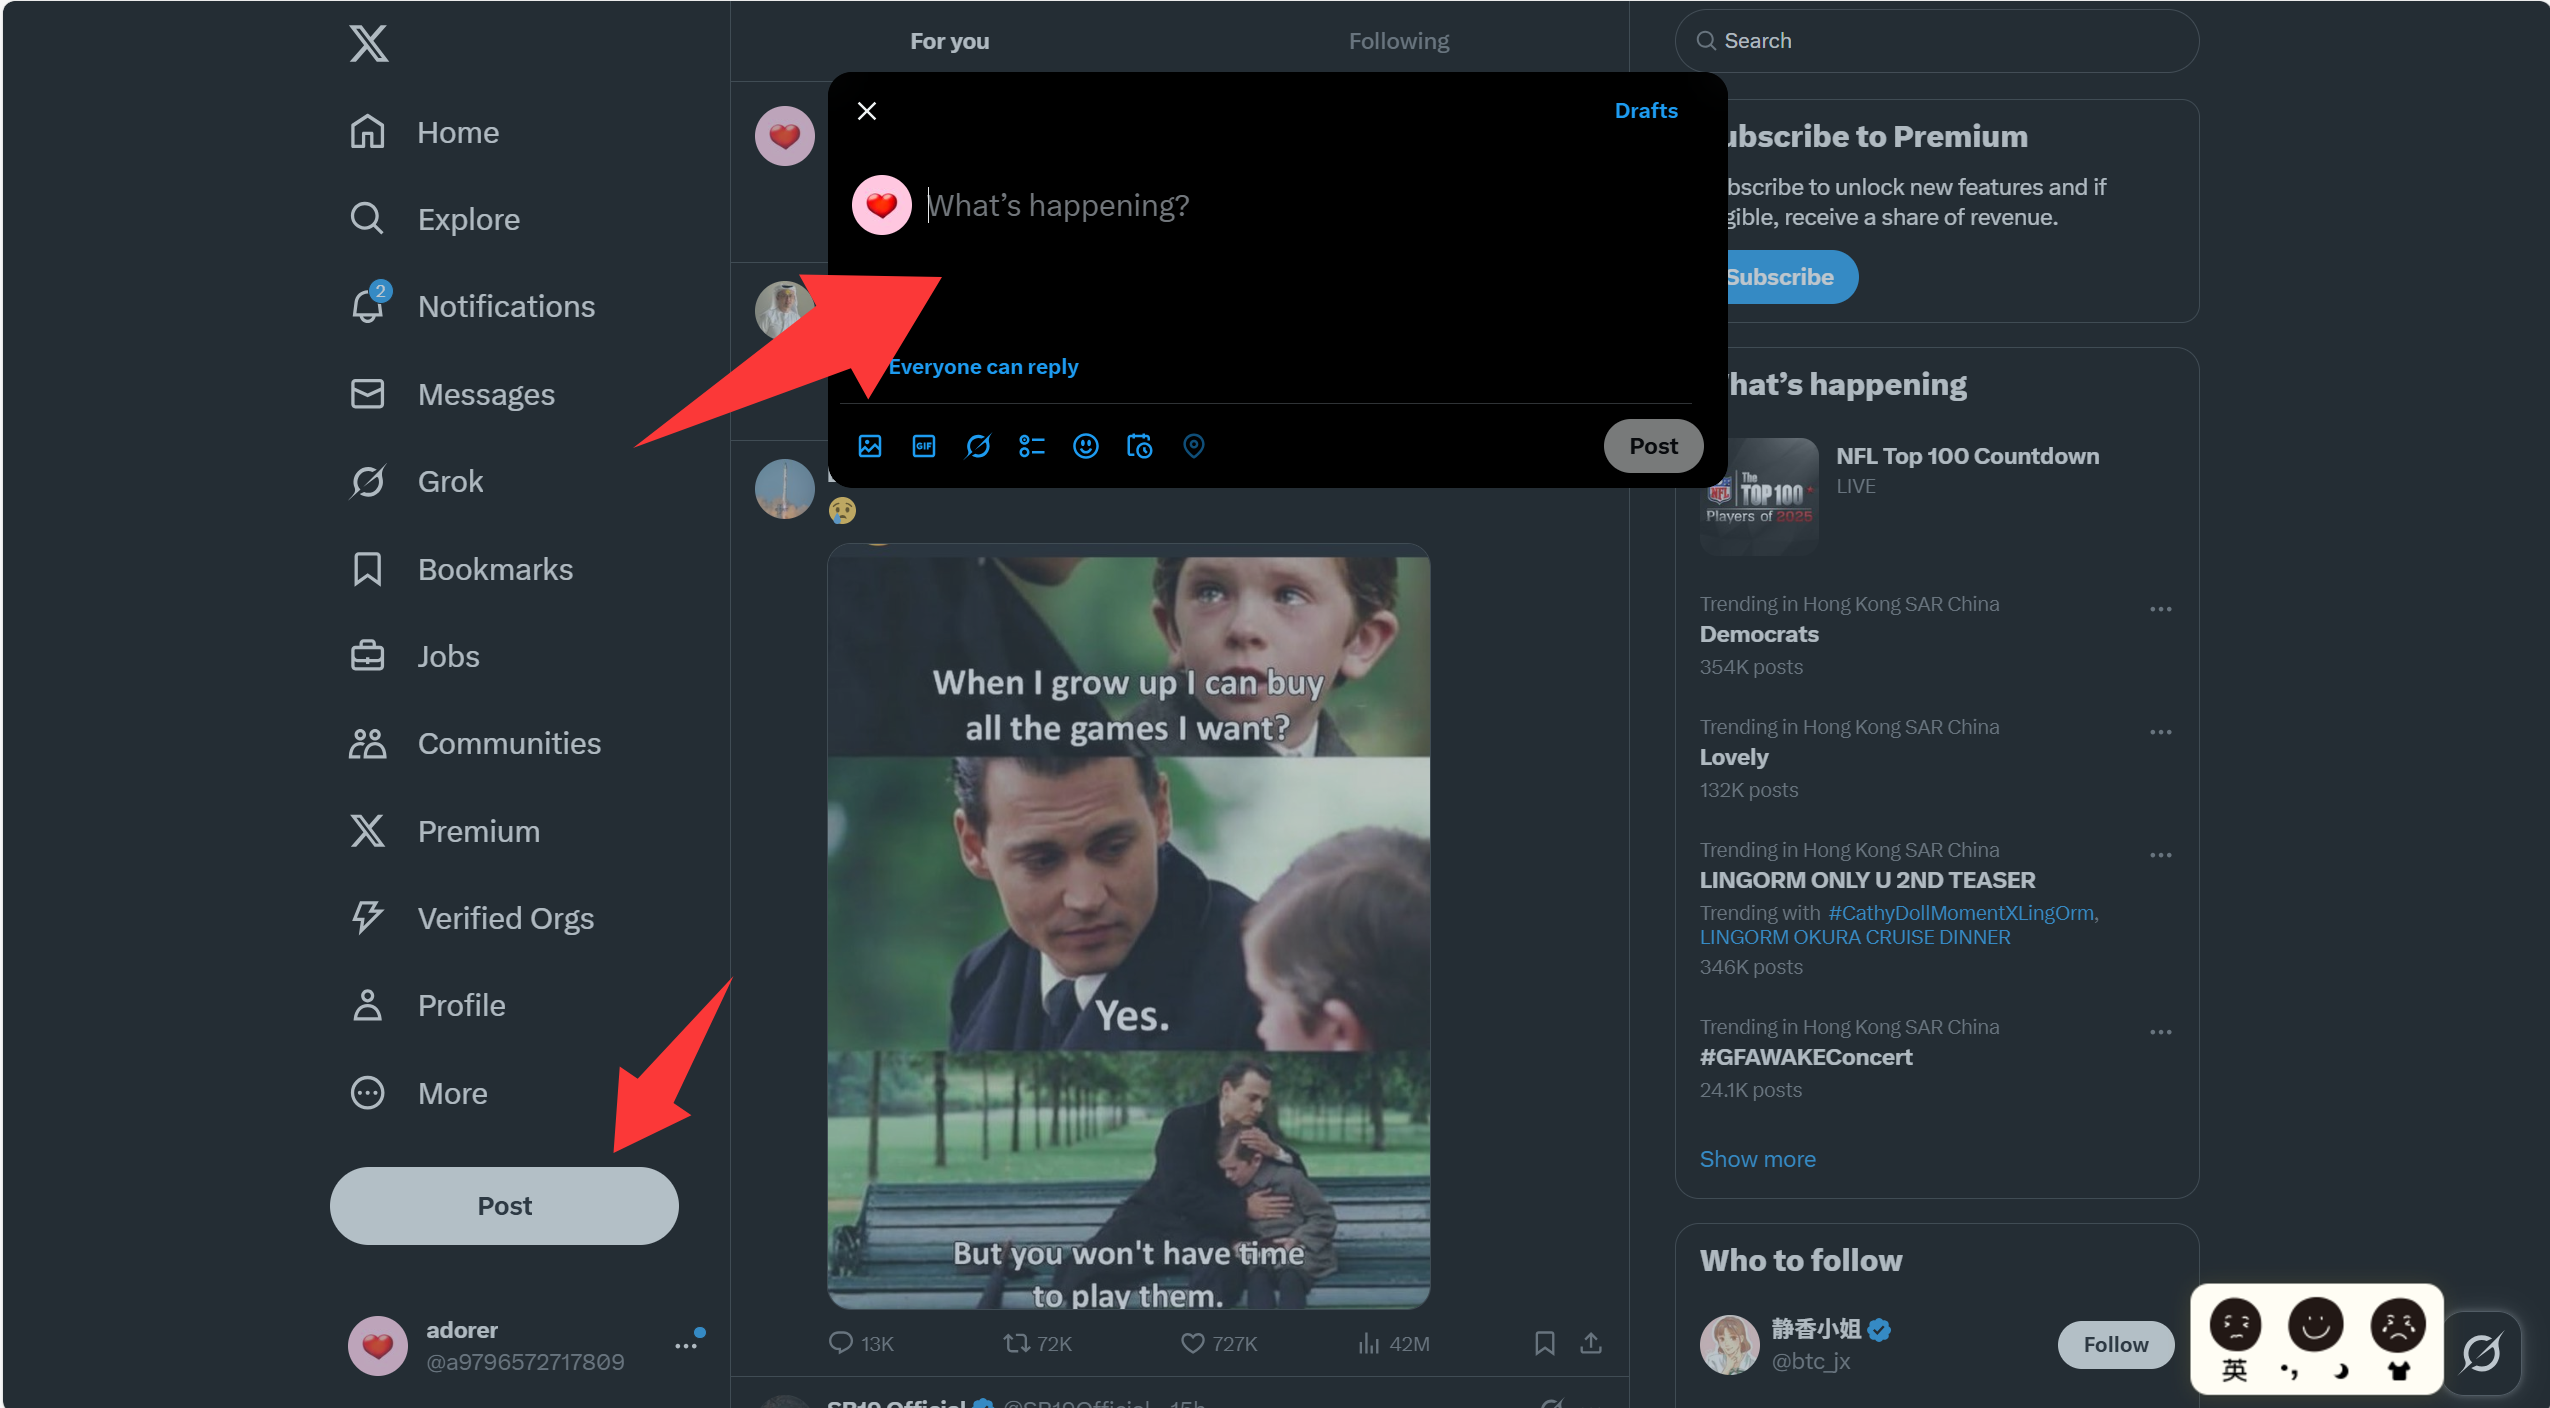Follow the 静香小姐 account
2550x1408 pixels.
[2114, 1345]
